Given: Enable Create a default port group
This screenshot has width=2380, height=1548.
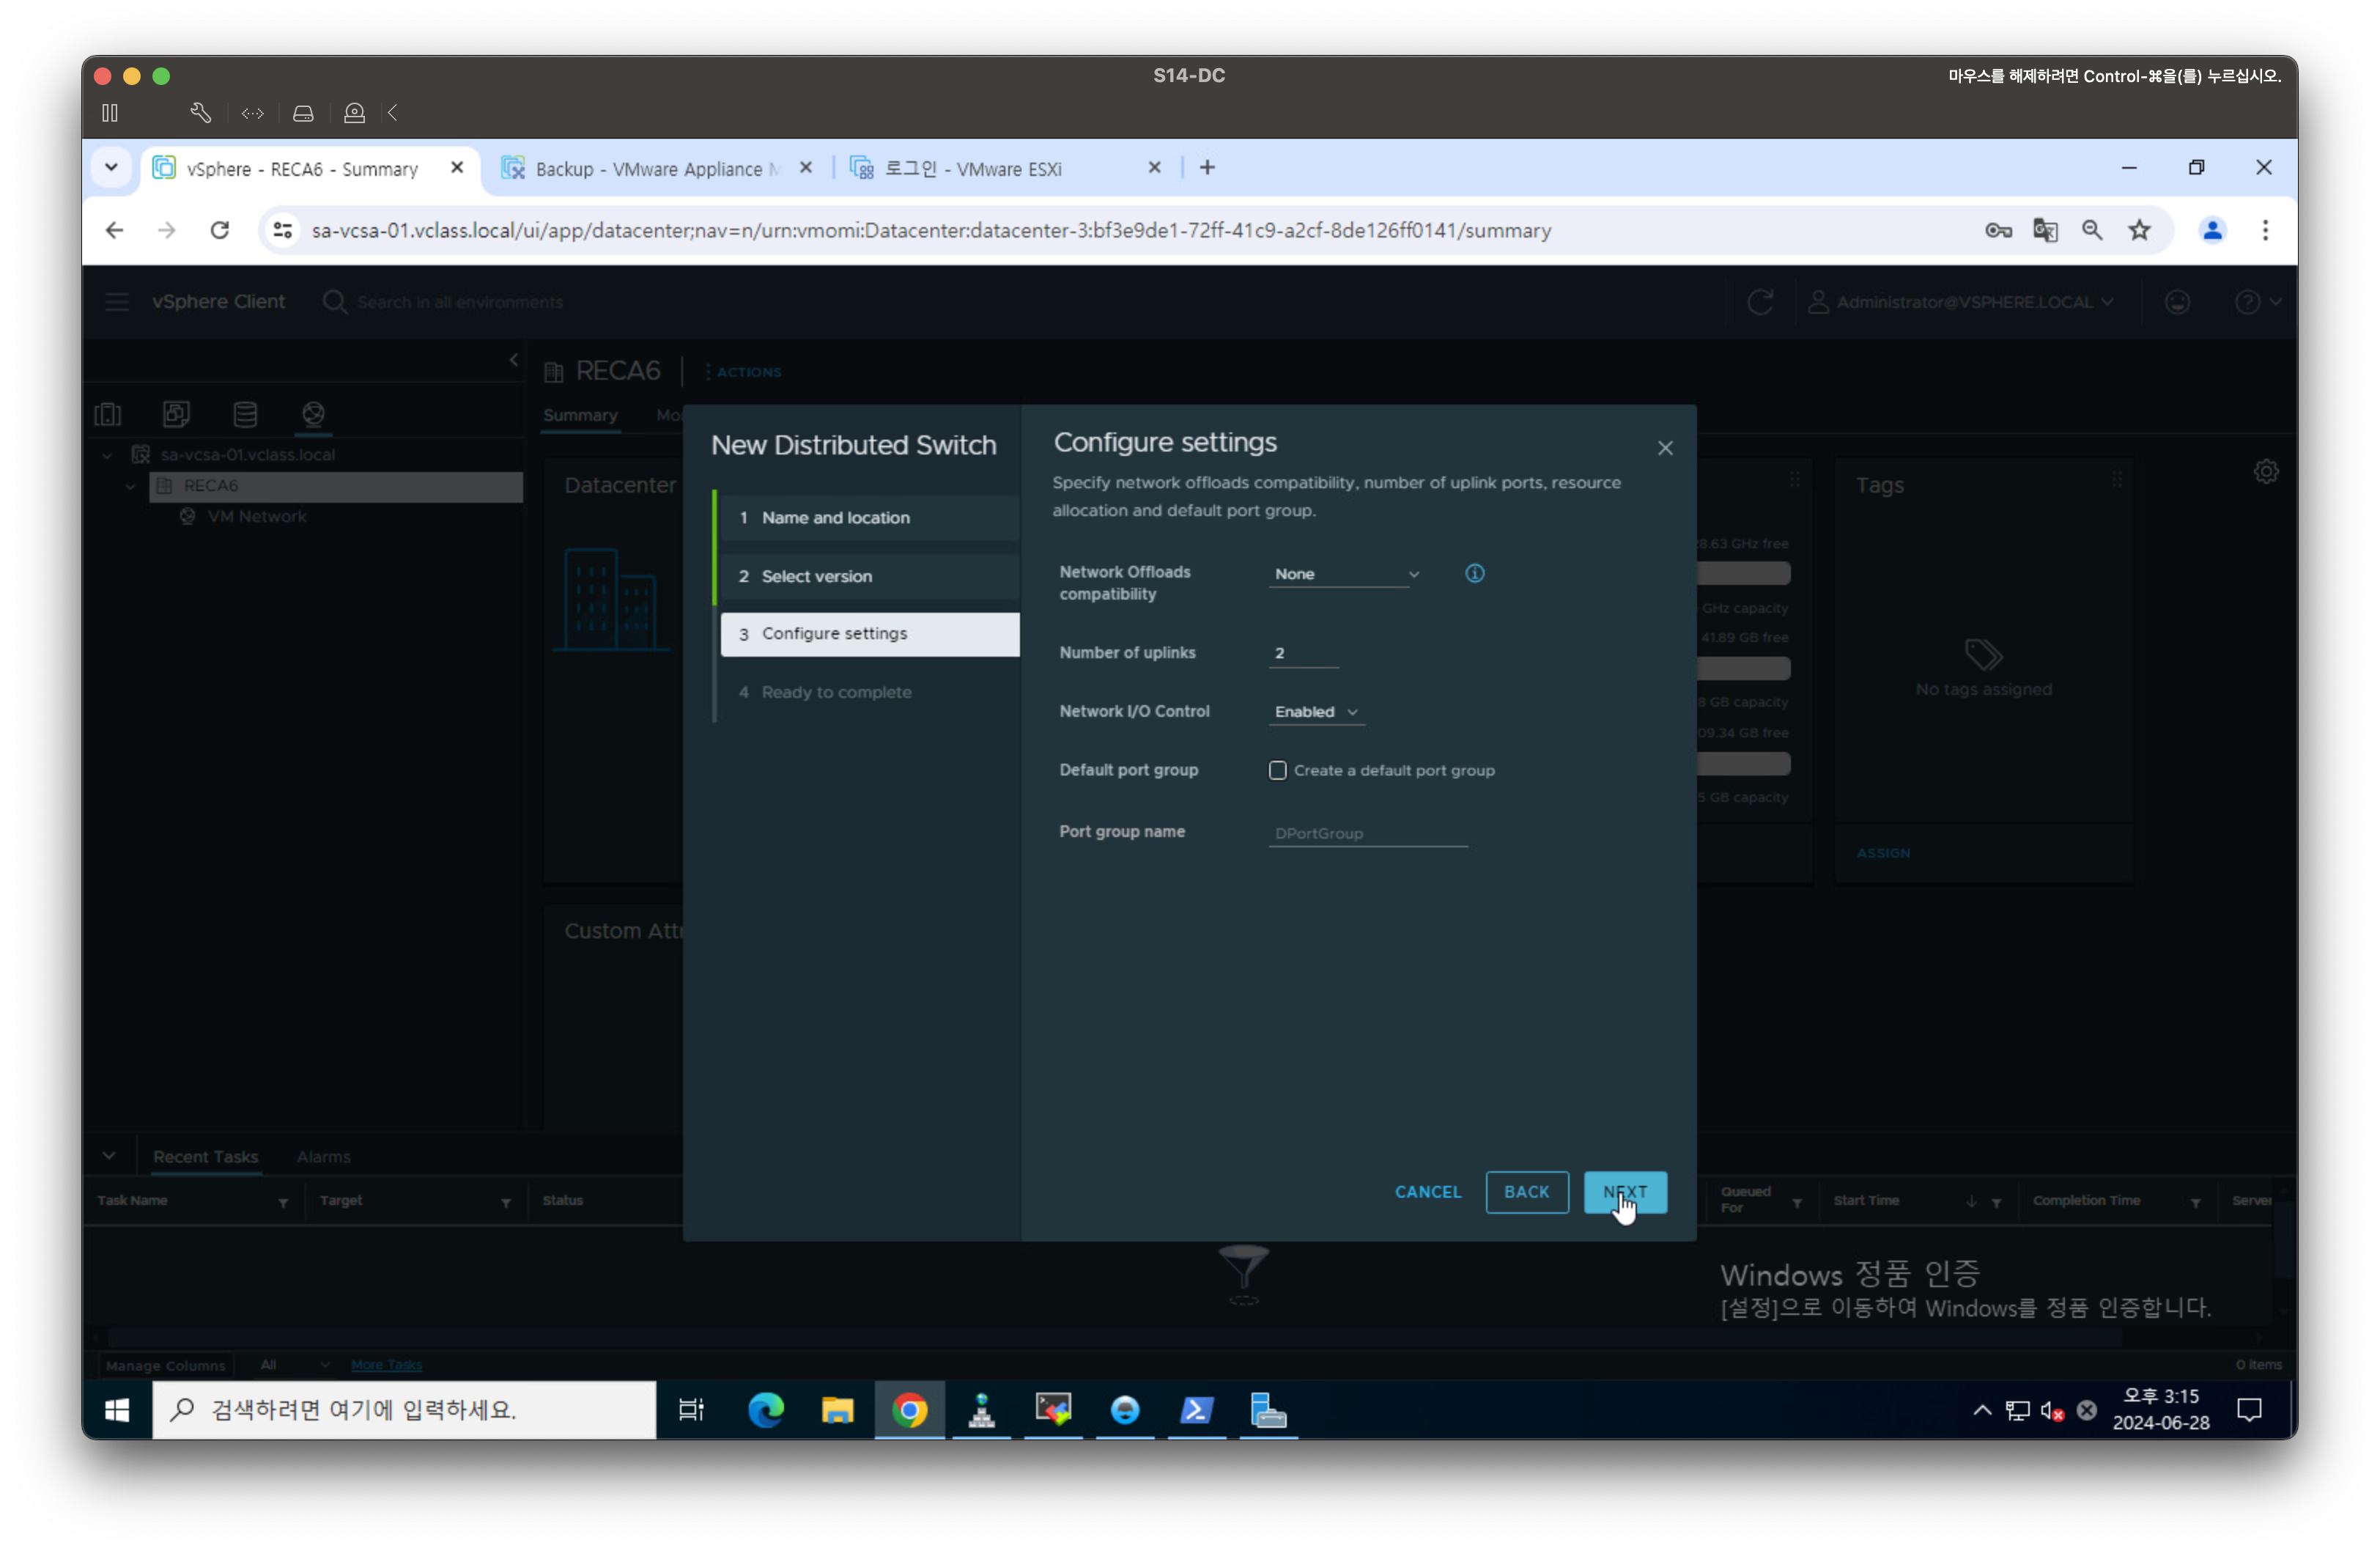Looking at the screenshot, I should pyautogui.click(x=1277, y=770).
